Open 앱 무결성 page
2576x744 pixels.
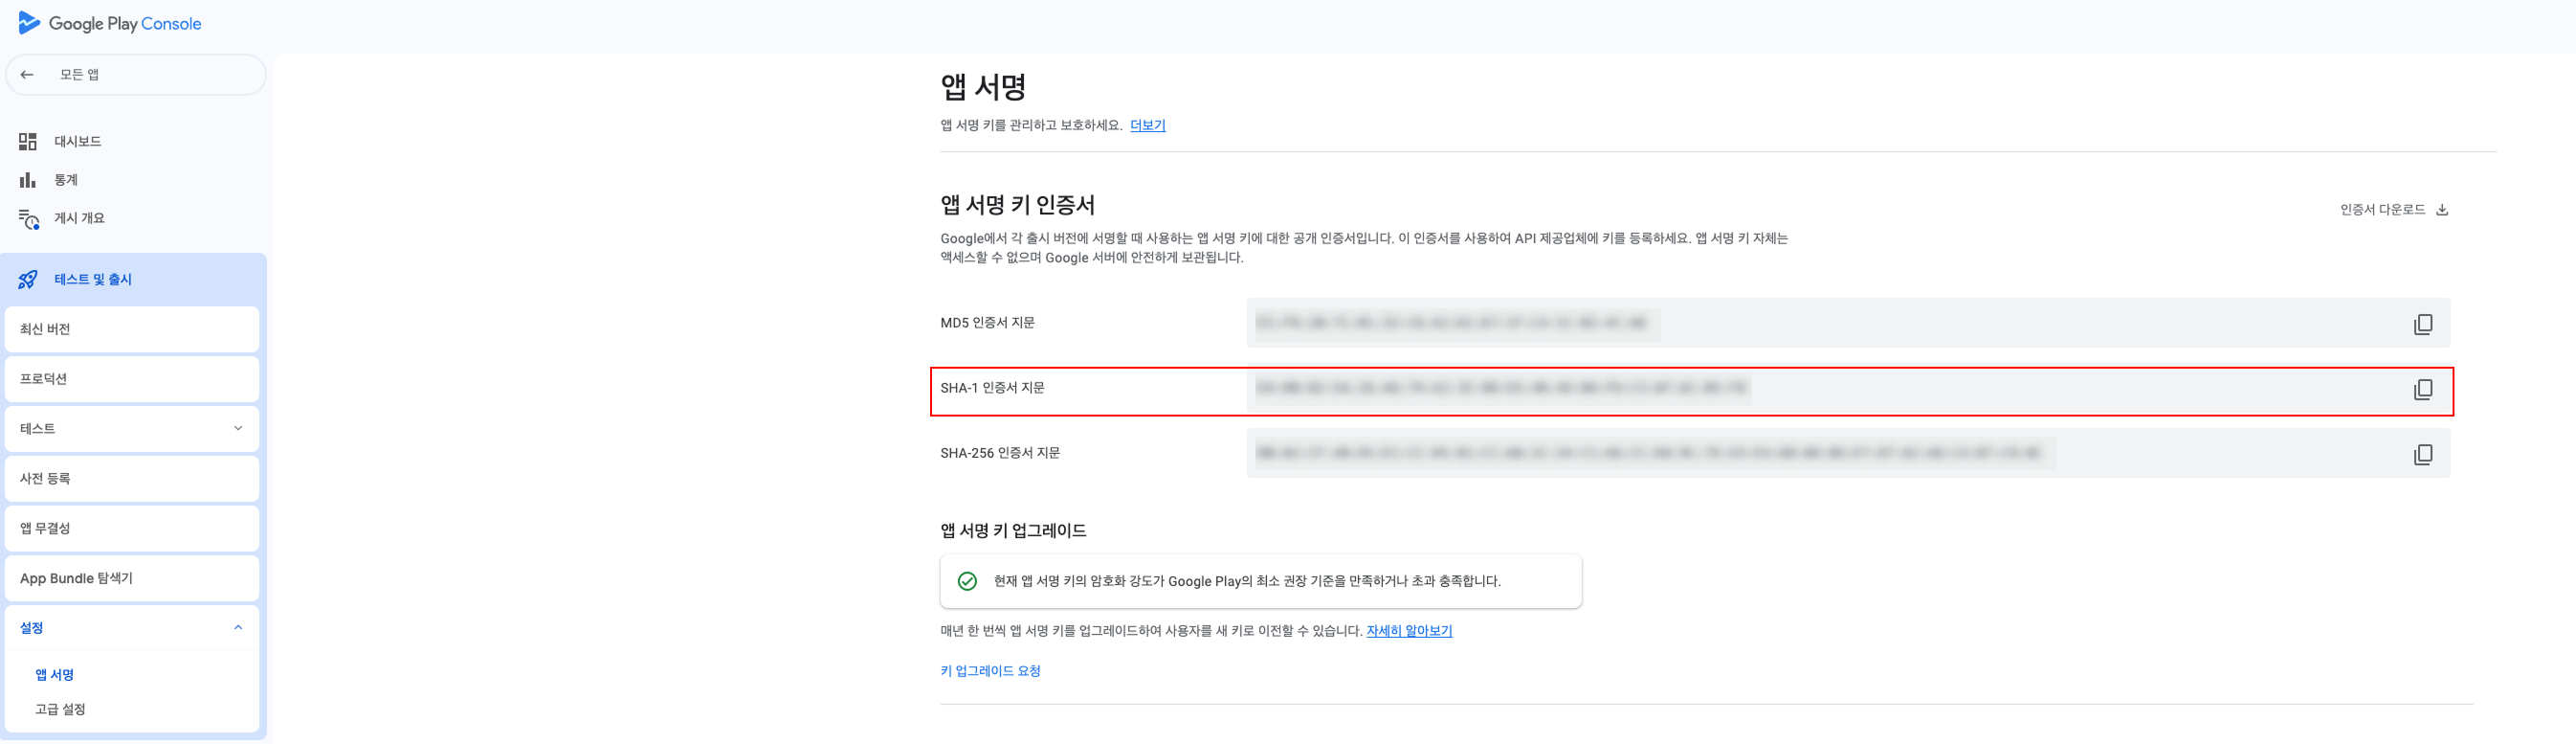pyautogui.click(x=132, y=528)
